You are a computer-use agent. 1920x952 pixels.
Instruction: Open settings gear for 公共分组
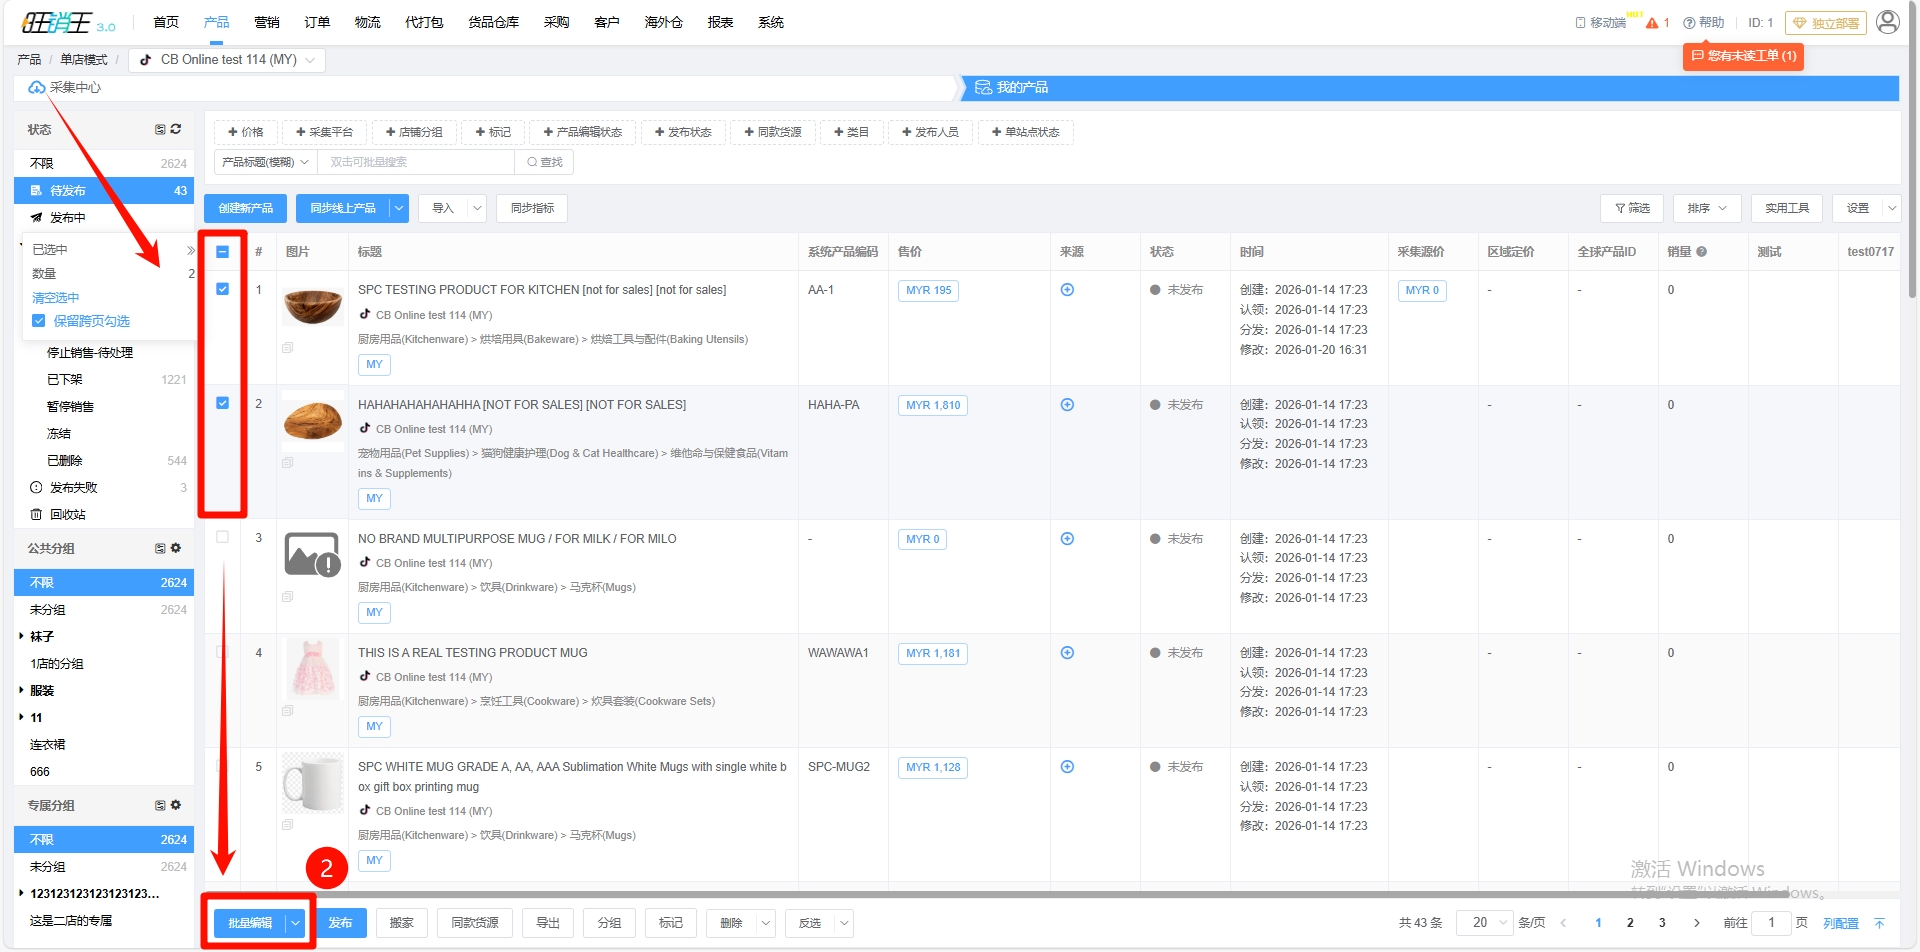point(176,548)
